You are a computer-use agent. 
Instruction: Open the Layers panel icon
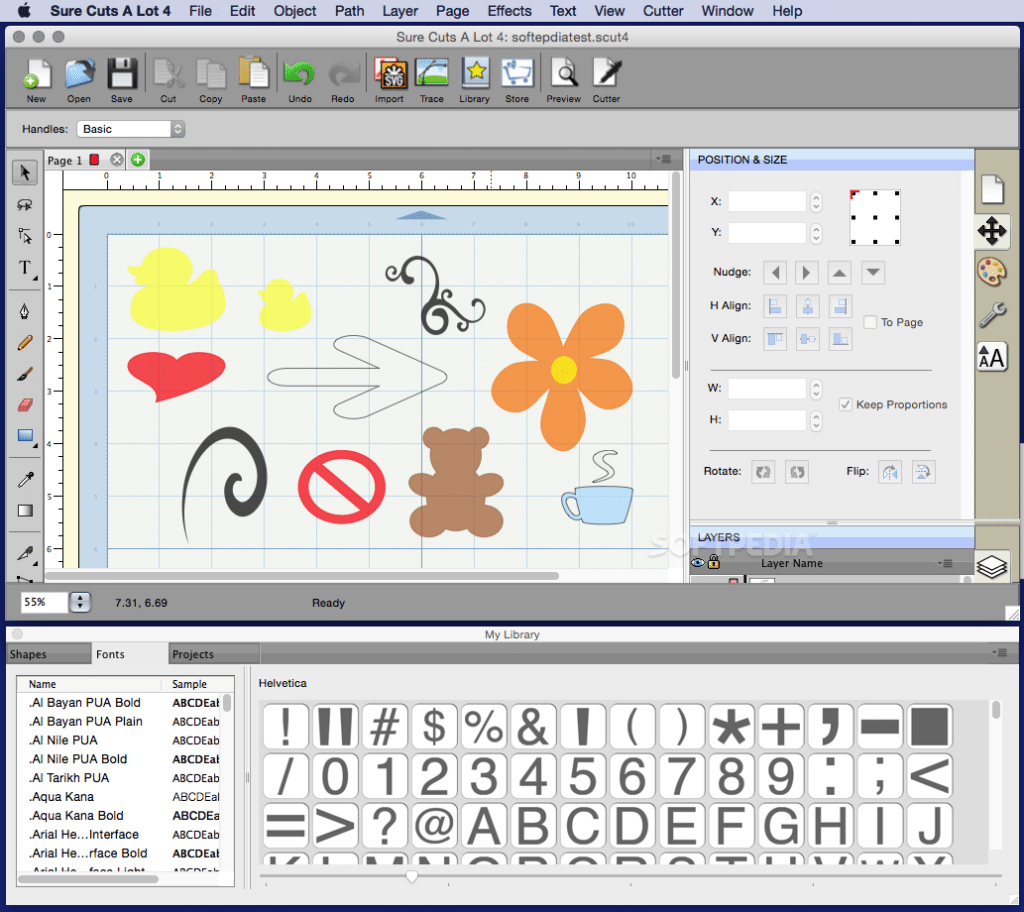coord(992,566)
